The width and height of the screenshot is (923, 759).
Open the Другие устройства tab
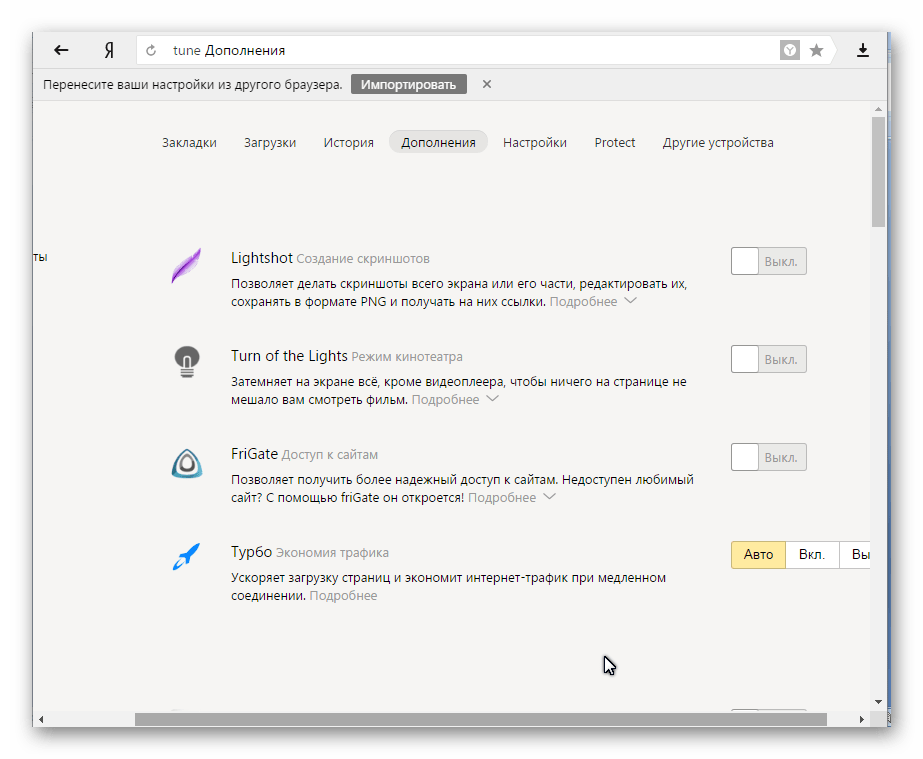point(718,142)
